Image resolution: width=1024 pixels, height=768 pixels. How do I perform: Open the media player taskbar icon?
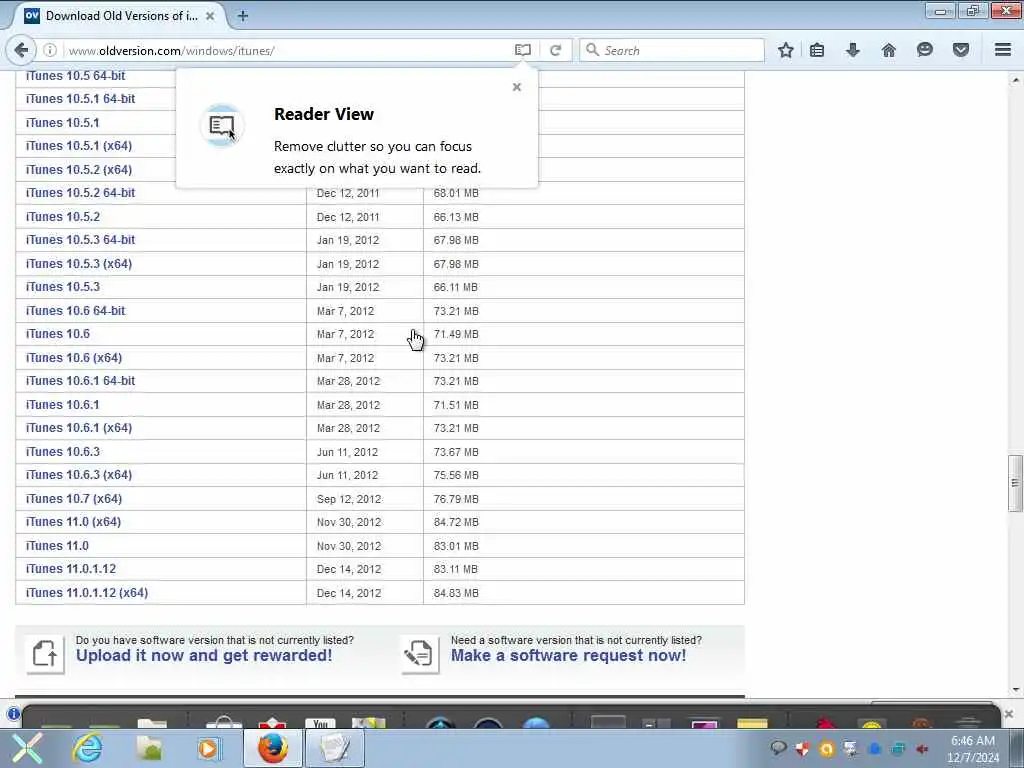click(209, 748)
